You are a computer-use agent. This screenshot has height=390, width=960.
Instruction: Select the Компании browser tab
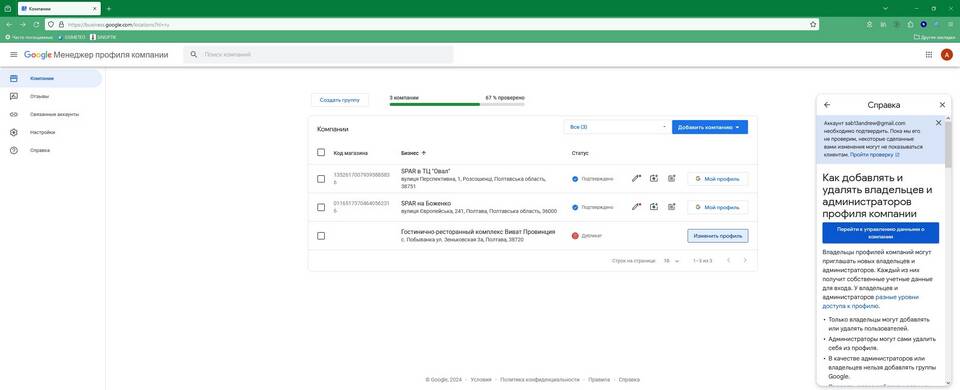(x=58, y=9)
